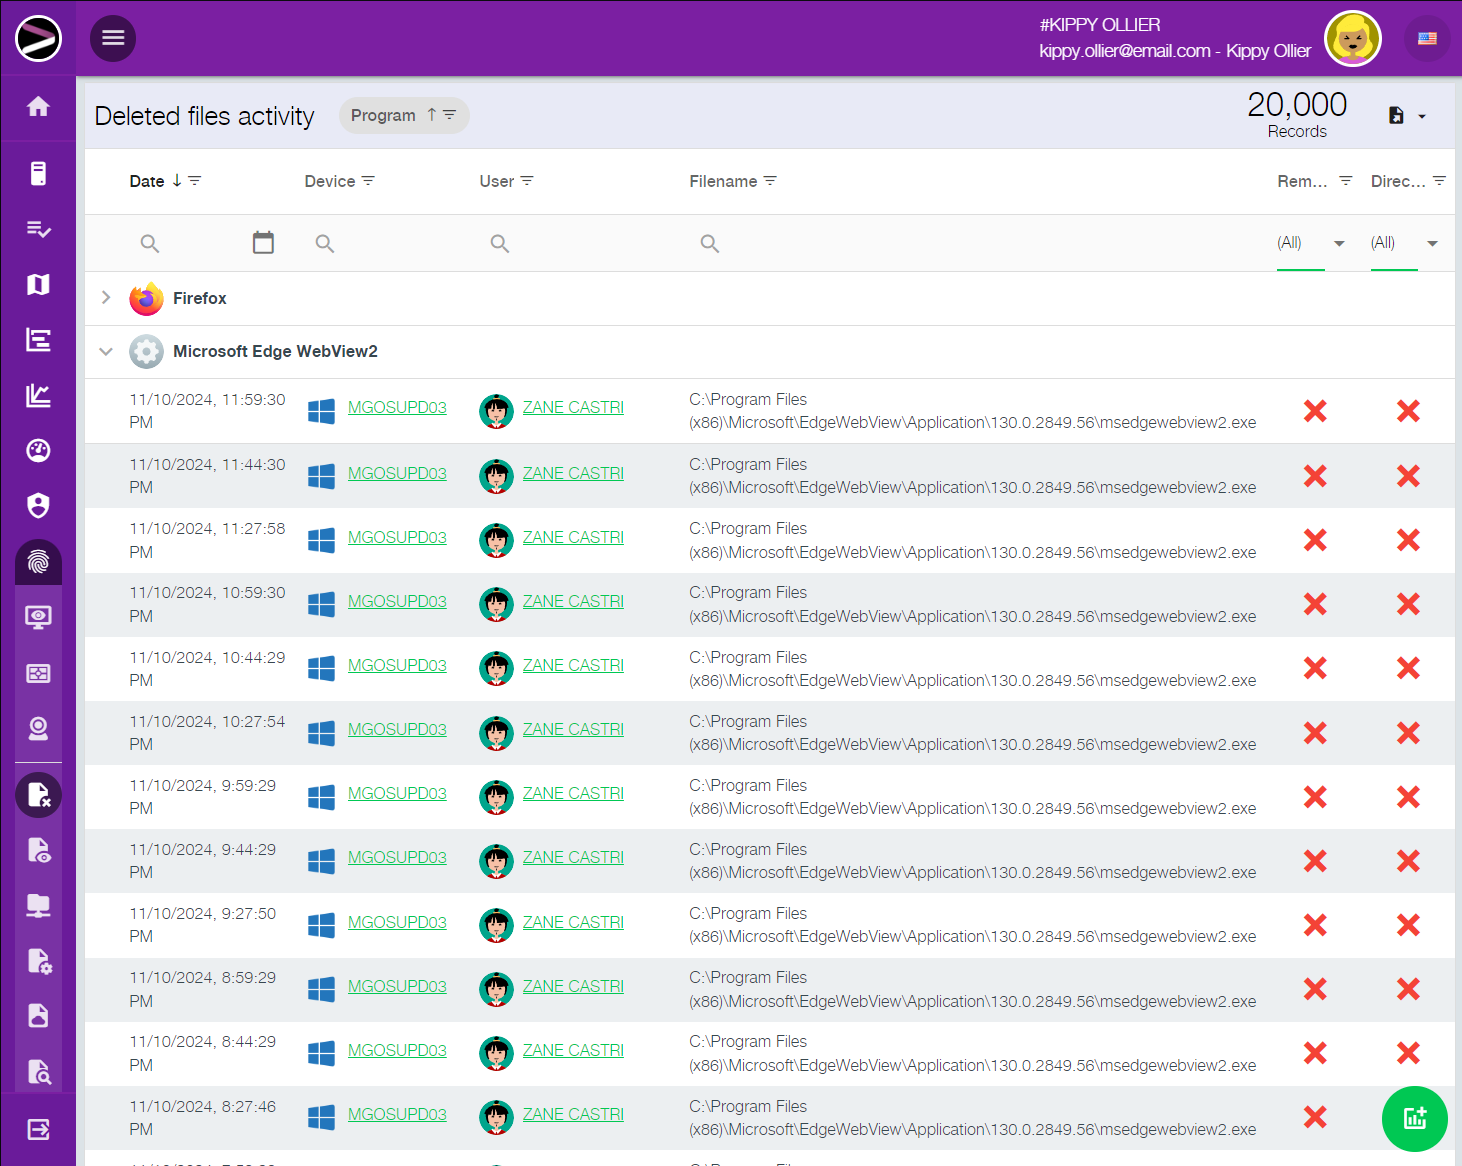Open the fingerprint icon in sidebar
The width and height of the screenshot is (1462, 1166).
(x=38, y=562)
